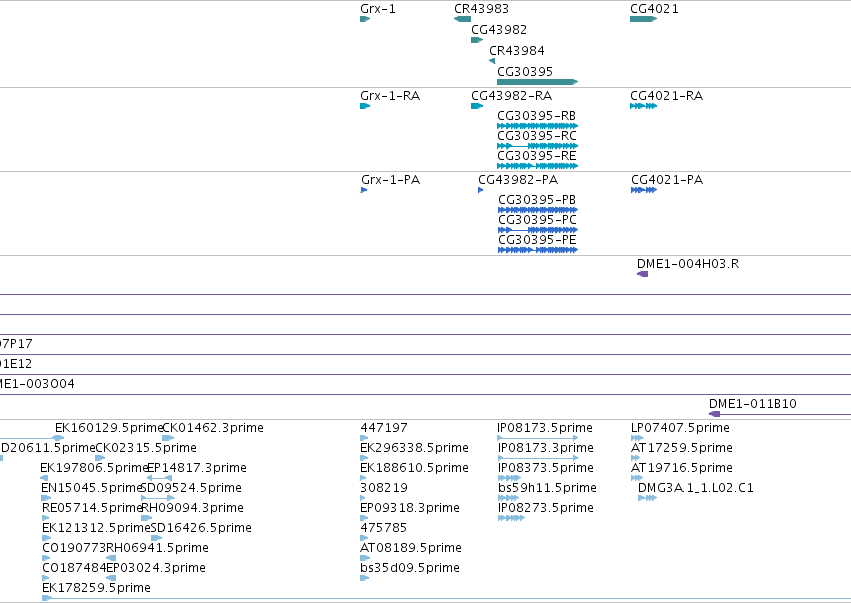Viewport: 851px width, 603px height.
Task: Open the Grx-1-RA transcript label
Action: 390,96
